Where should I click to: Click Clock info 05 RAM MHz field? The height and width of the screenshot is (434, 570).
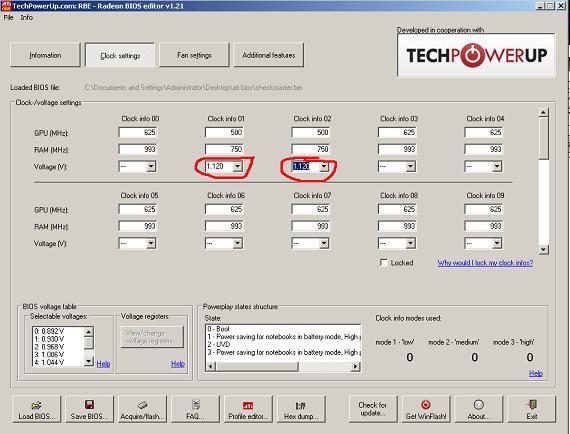coord(138,226)
